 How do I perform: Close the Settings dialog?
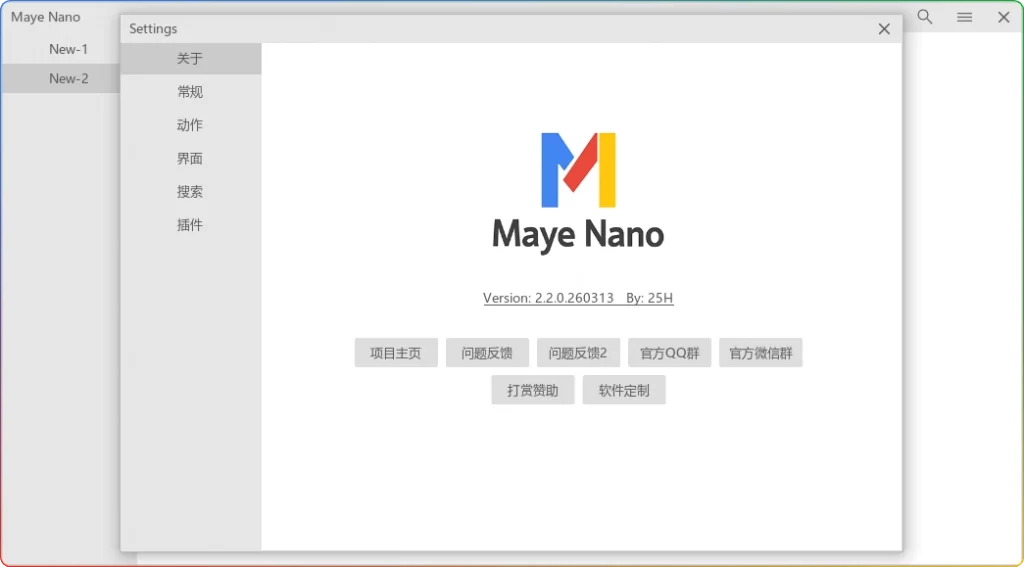pyautogui.click(x=884, y=29)
